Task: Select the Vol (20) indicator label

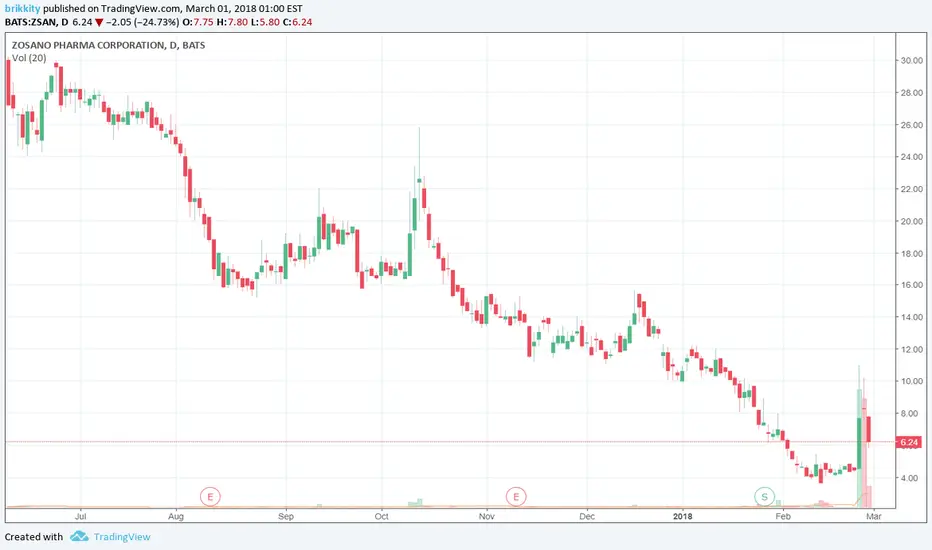Action: (x=29, y=58)
